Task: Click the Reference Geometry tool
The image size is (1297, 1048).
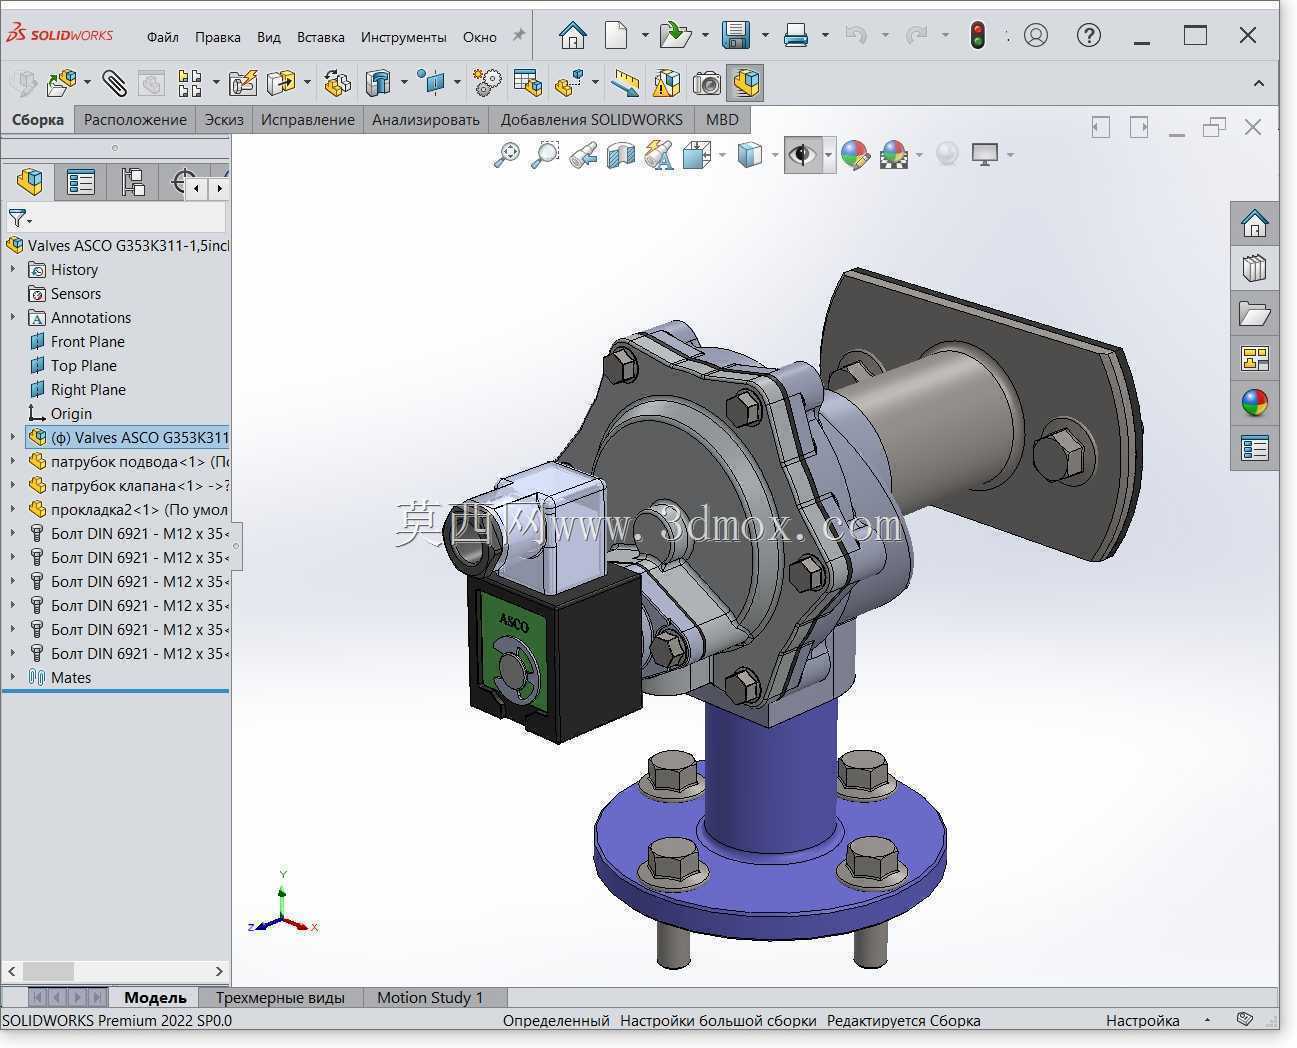Action: point(432,83)
